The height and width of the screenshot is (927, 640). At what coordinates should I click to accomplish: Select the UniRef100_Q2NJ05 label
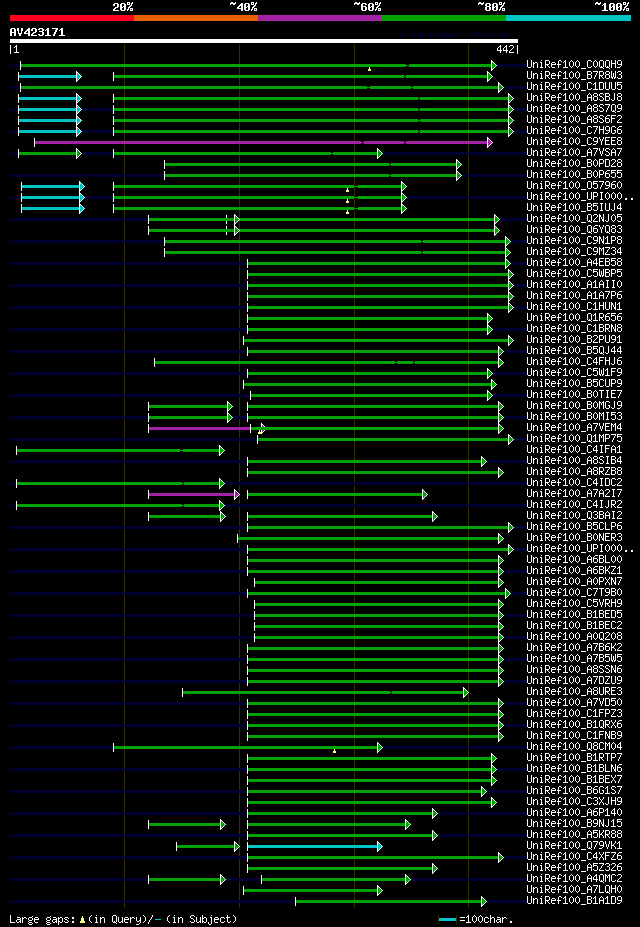point(574,219)
